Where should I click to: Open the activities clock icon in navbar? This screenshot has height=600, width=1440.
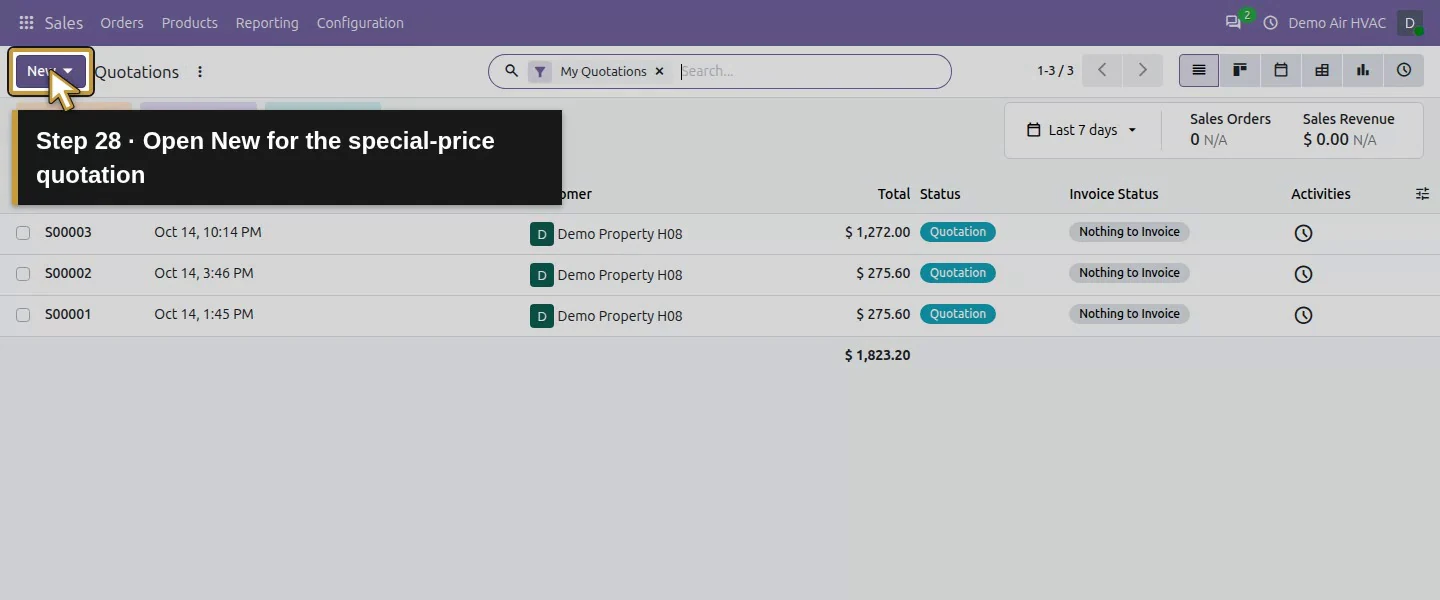pos(1271,23)
